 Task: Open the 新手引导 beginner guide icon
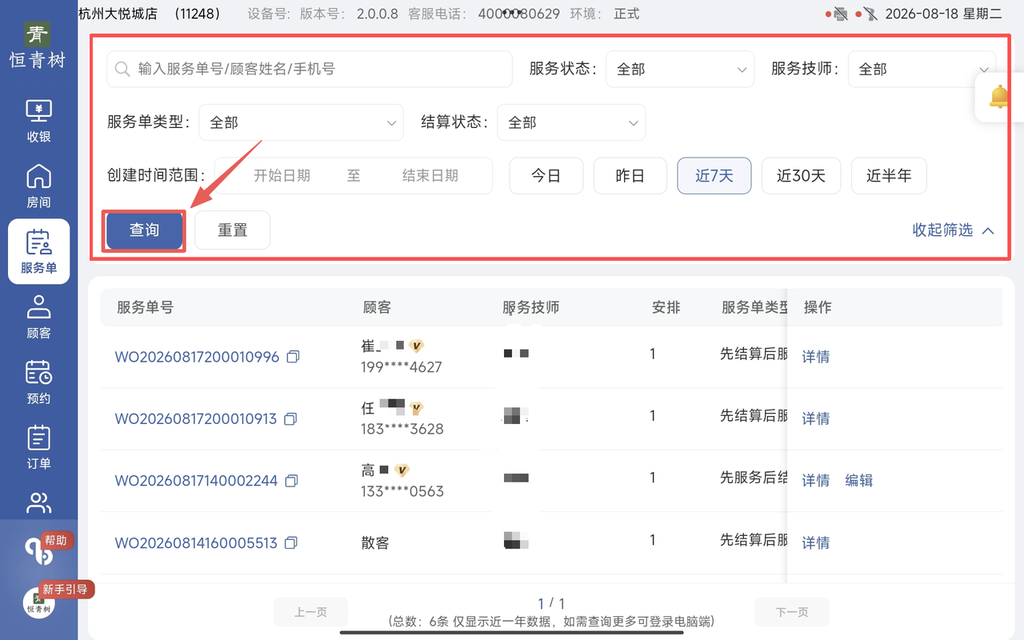(39, 601)
